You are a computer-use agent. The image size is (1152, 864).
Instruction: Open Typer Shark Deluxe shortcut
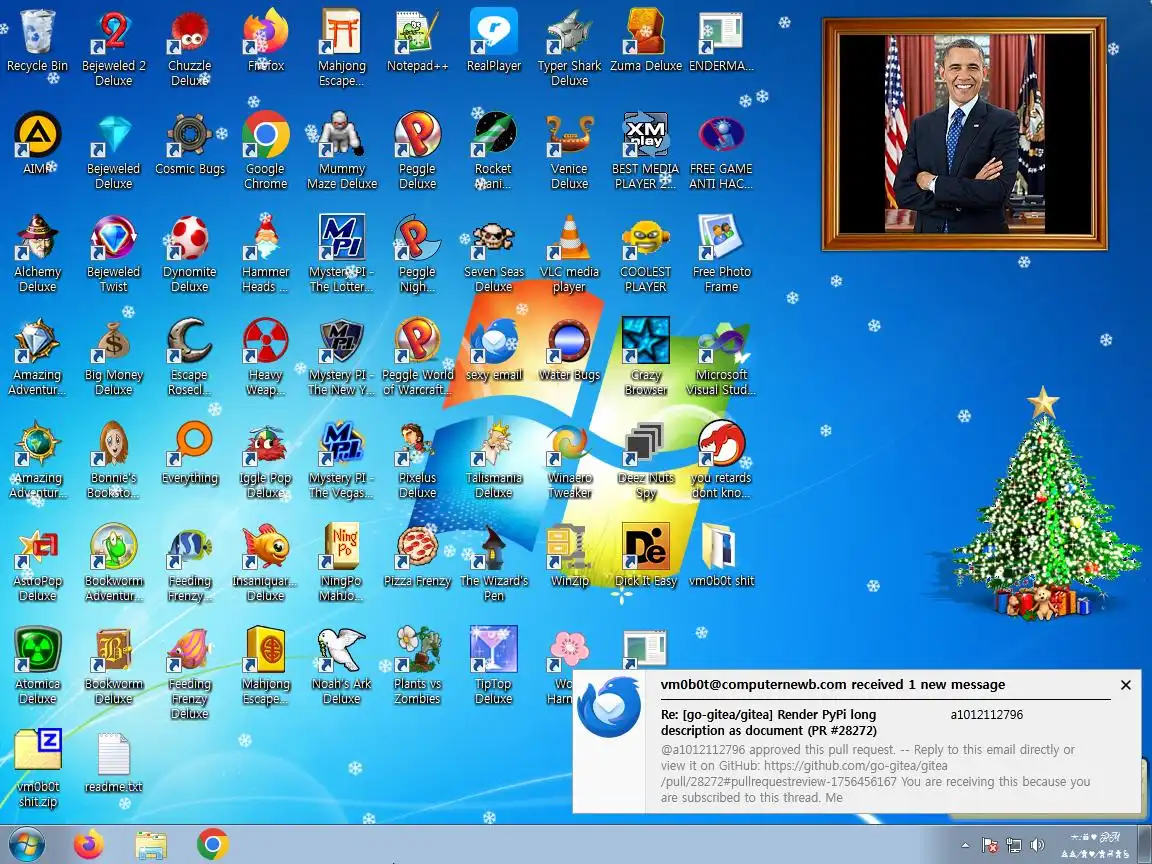[x=569, y=48]
